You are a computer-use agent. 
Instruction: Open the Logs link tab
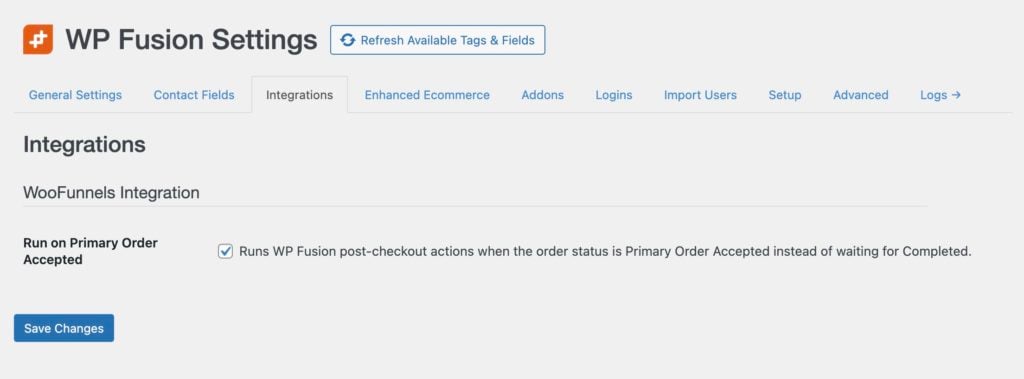(x=940, y=95)
